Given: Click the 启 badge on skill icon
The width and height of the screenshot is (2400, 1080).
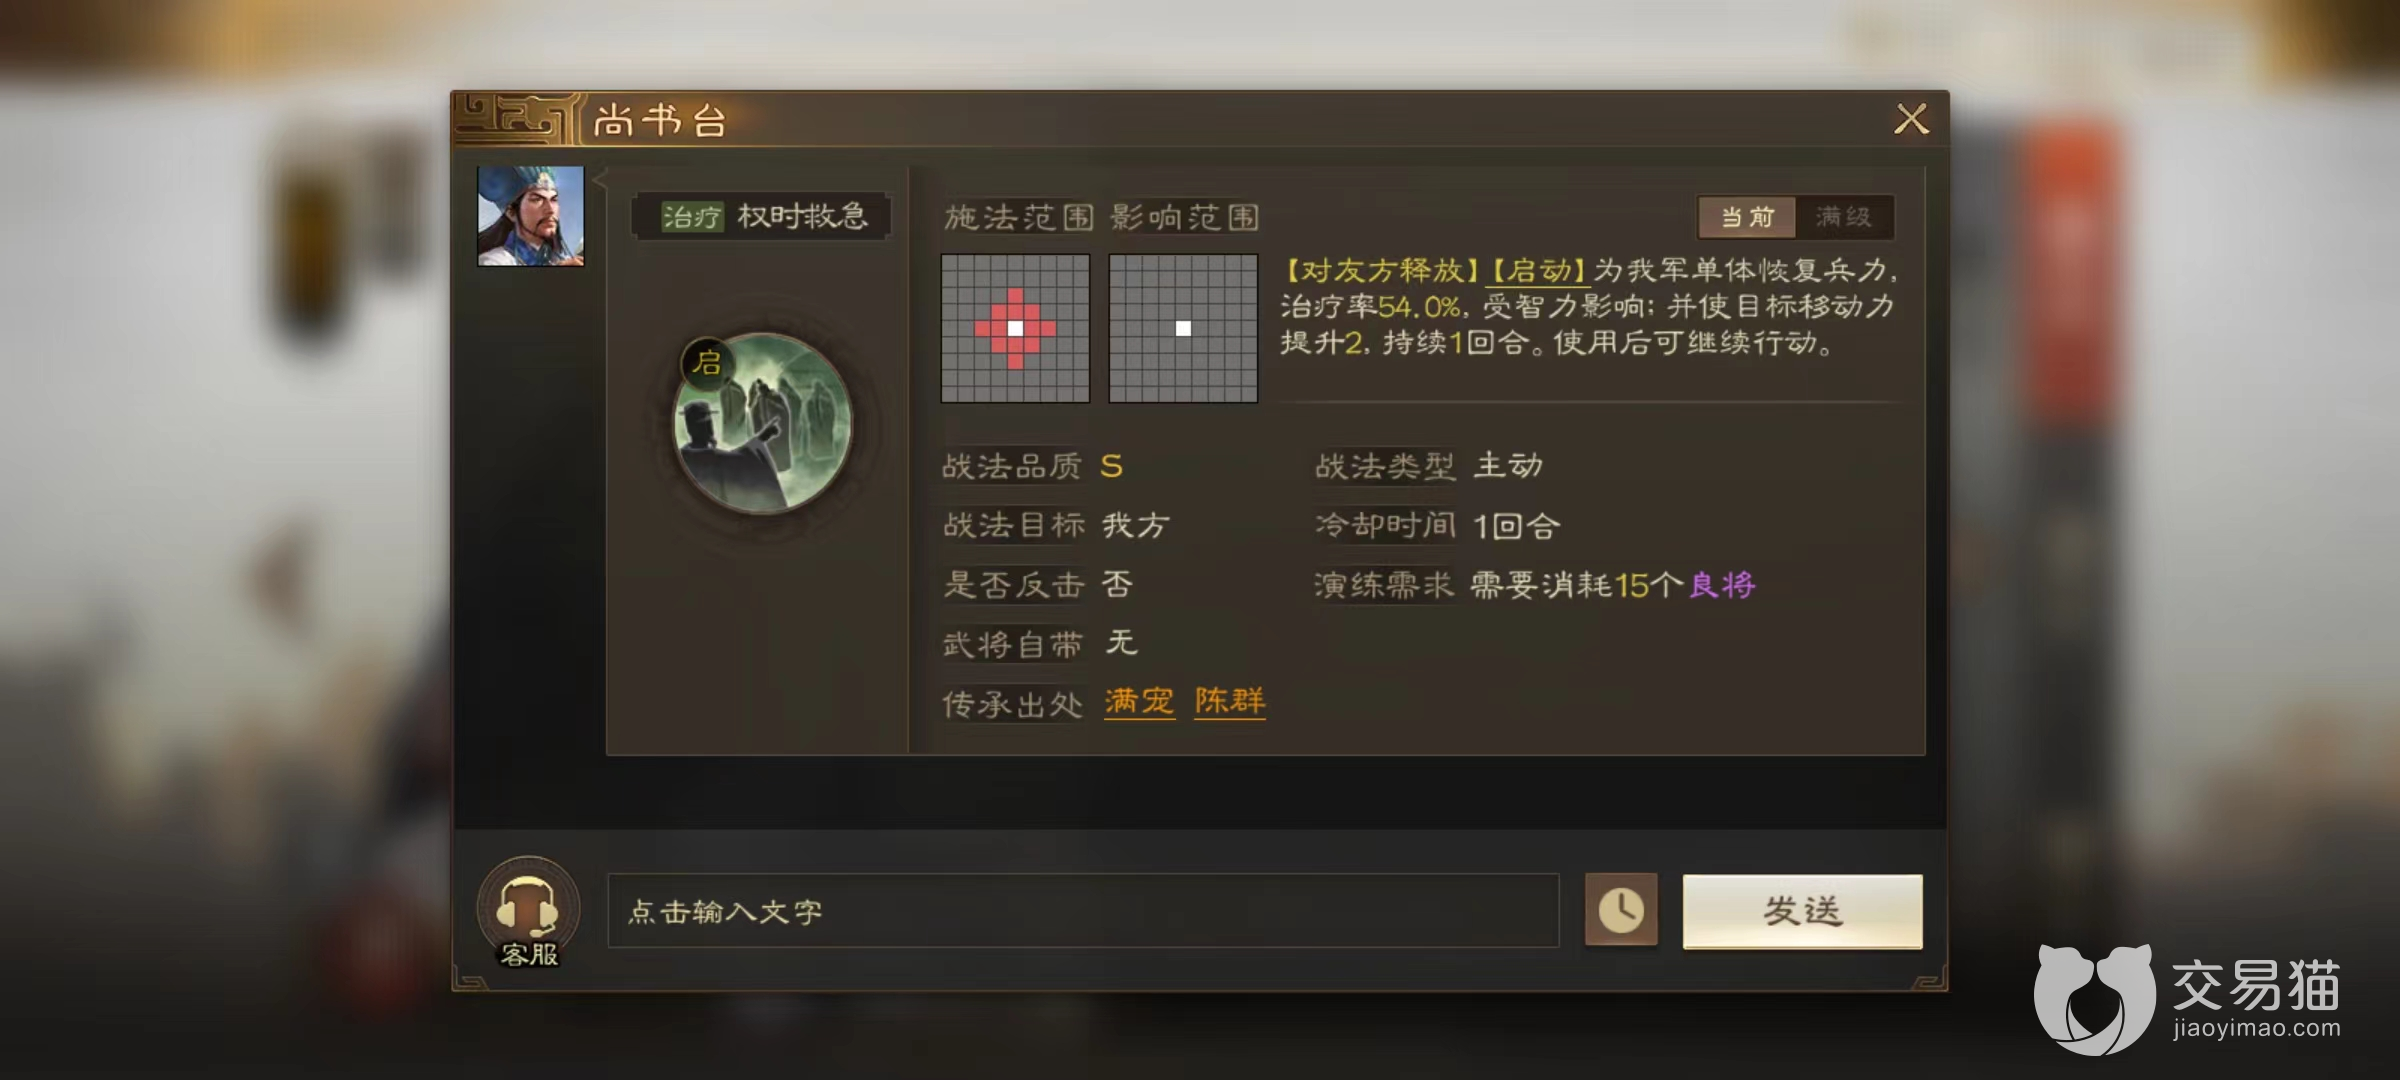Looking at the screenshot, I should tap(706, 362).
